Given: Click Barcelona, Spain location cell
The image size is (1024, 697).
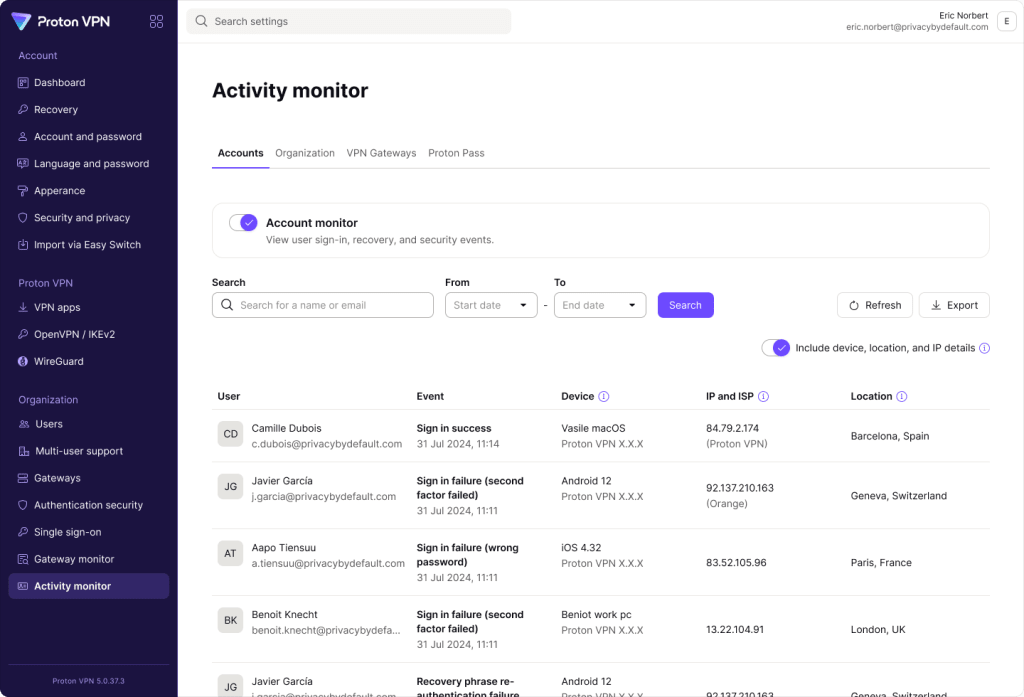Looking at the screenshot, I should (x=889, y=436).
